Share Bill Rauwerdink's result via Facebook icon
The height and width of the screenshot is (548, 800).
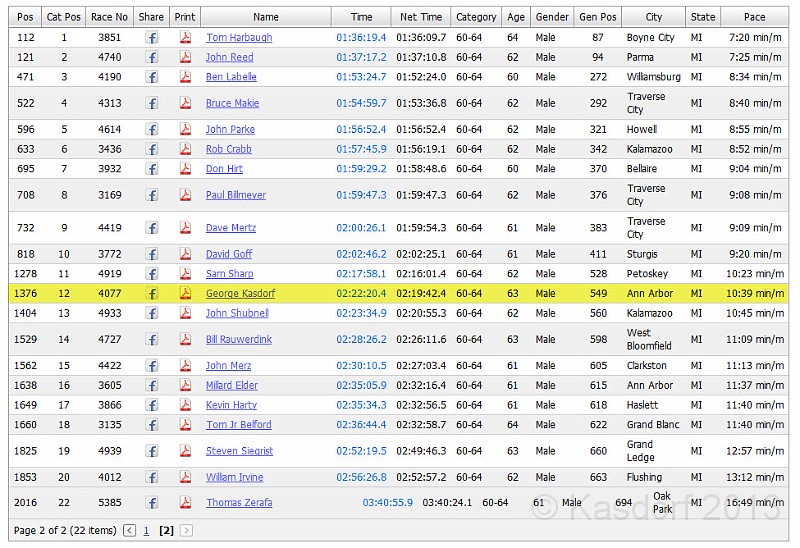point(152,340)
